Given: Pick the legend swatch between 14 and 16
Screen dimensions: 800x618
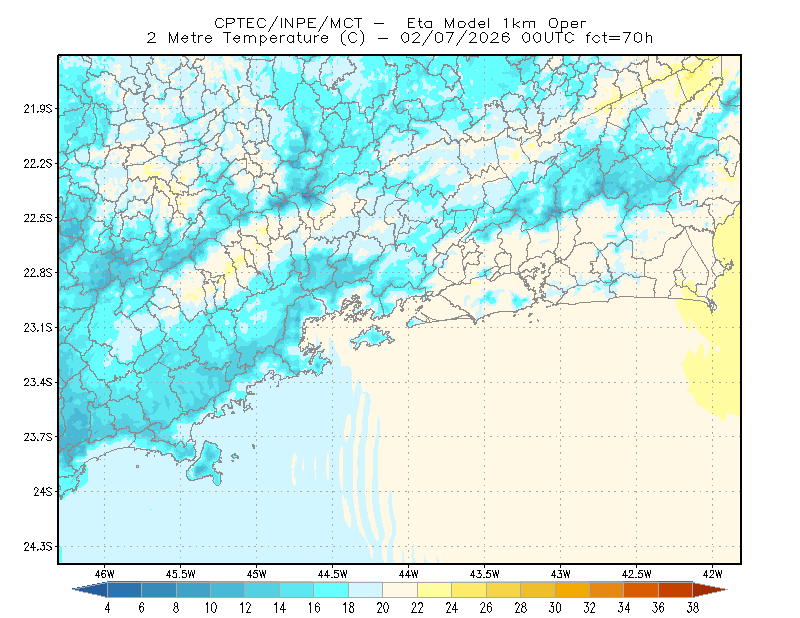Looking at the screenshot, I should [x=297, y=590].
